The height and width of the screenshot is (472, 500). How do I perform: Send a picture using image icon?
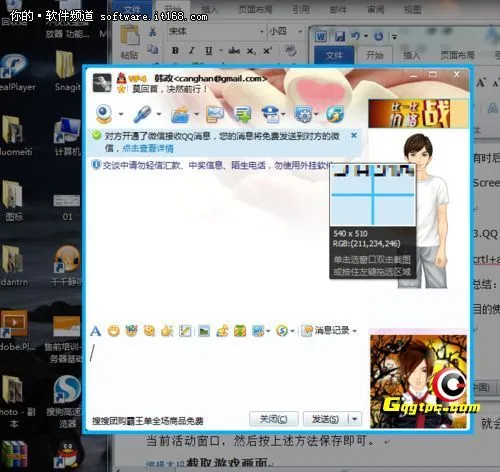tap(204, 331)
